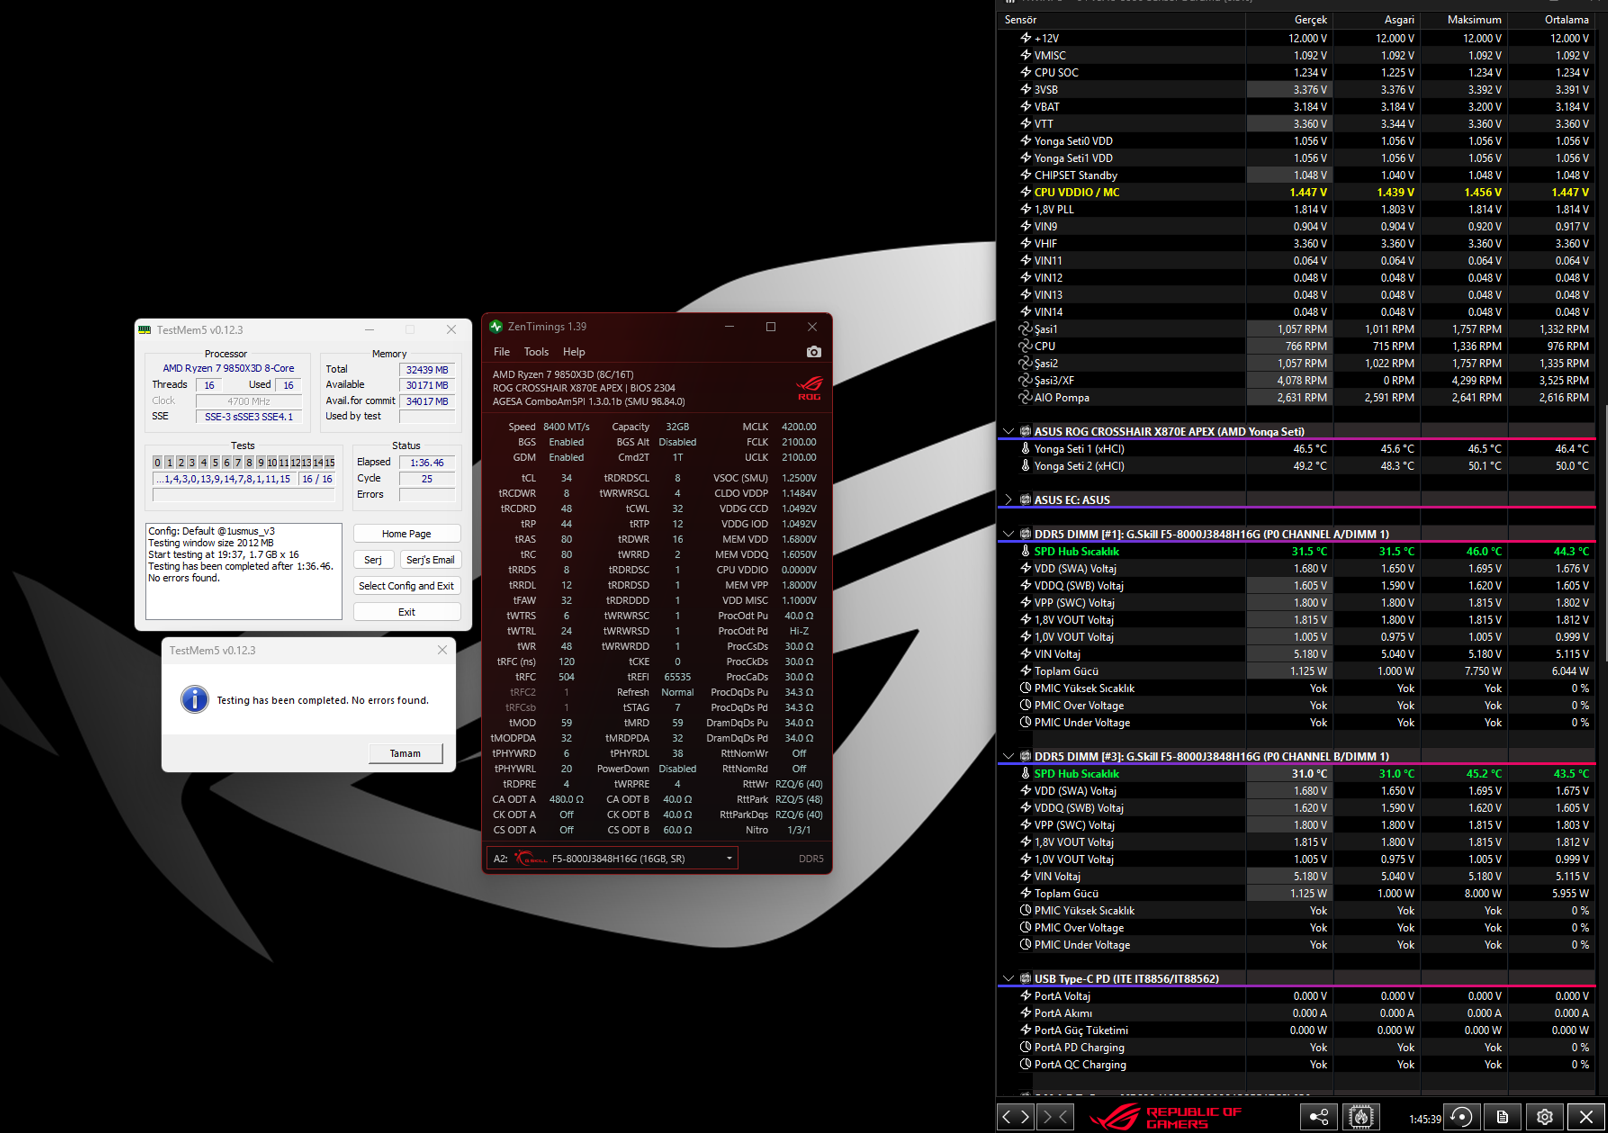Click the TestMem5 log text area

coord(244,571)
